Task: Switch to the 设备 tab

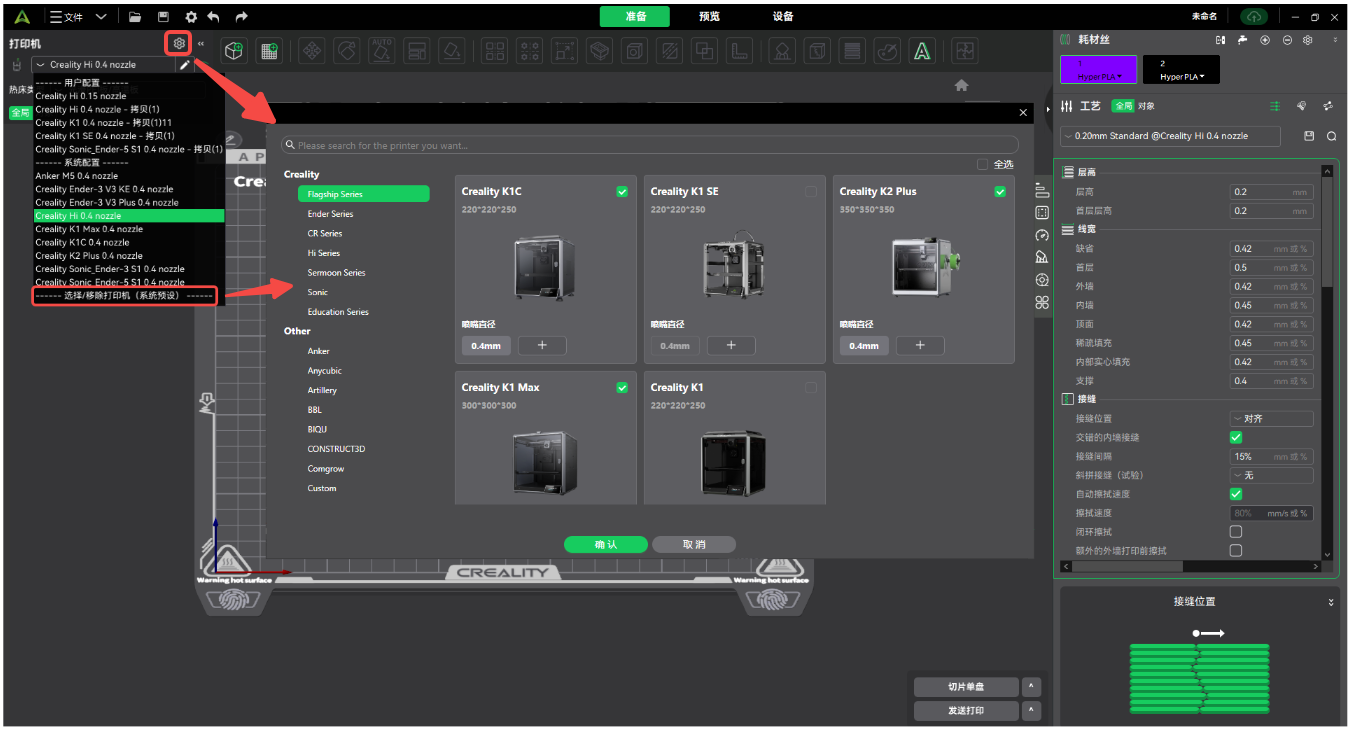Action: (x=783, y=17)
